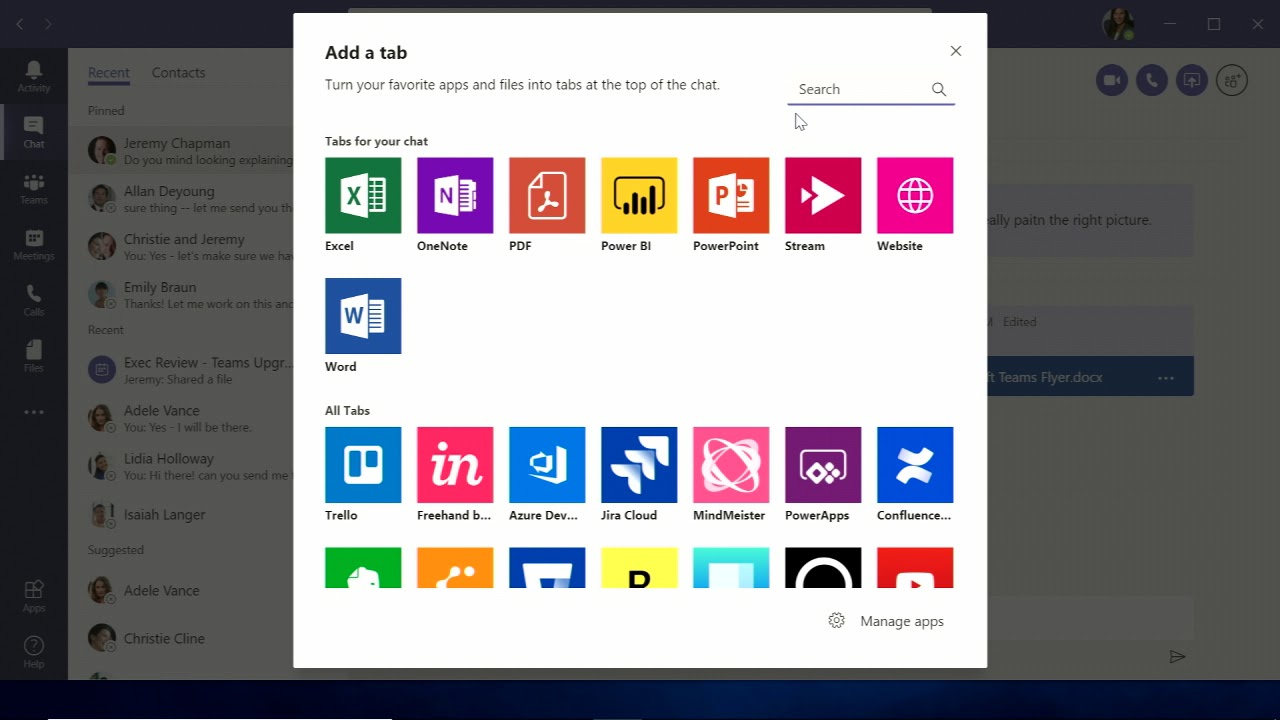Image resolution: width=1280 pixels, height=720 pixels.
Task: Go to Teams in the sidebar
Action: (34, 188)
